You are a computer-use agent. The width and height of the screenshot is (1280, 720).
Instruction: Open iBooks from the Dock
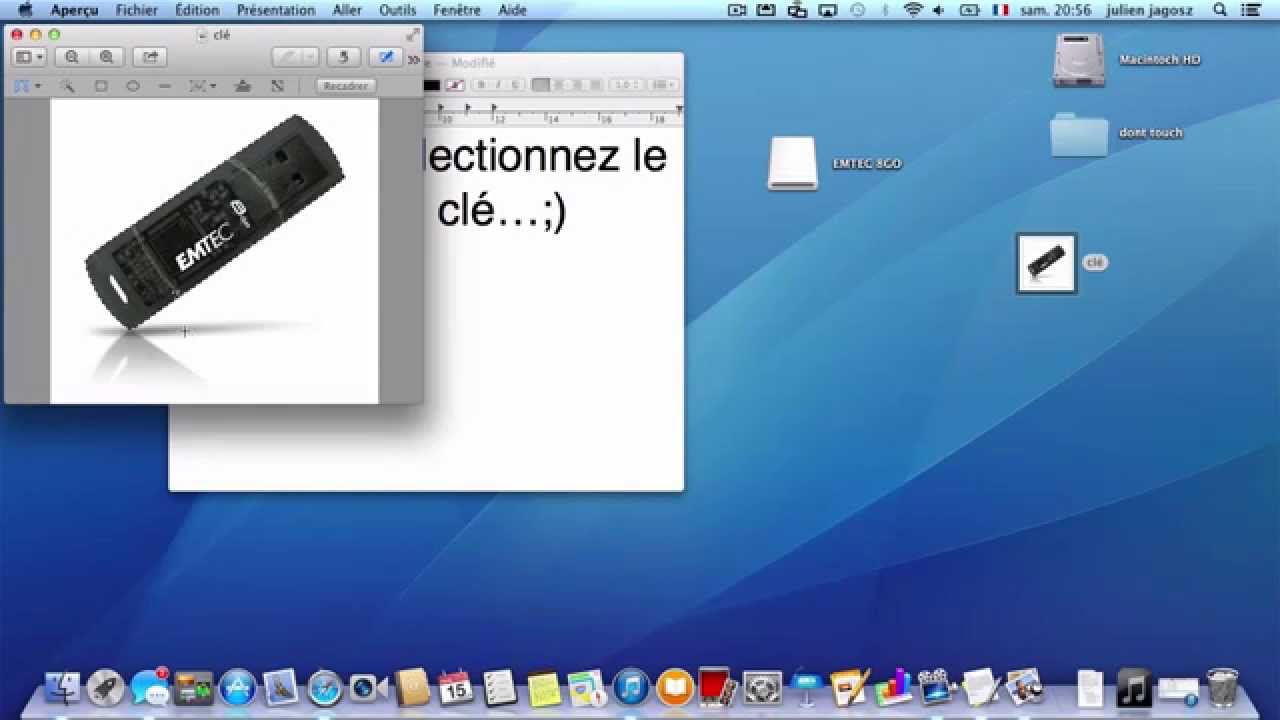coord(675,687)
